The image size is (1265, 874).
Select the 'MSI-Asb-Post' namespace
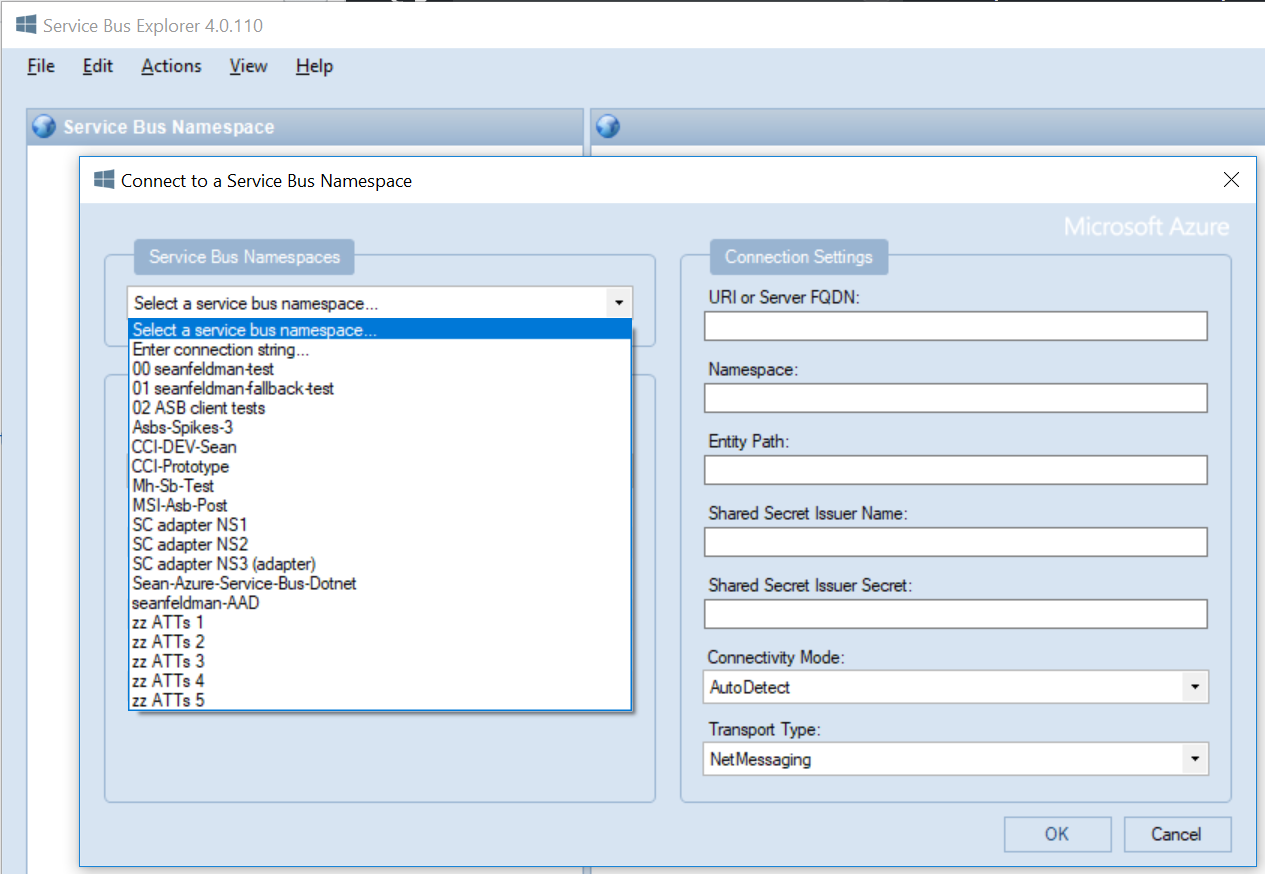click(x=180, y=505)
